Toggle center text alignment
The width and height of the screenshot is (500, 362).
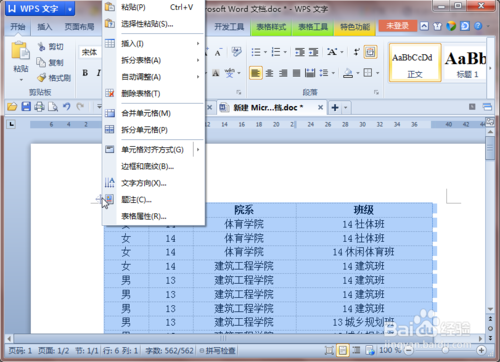[x=269, y=73]
